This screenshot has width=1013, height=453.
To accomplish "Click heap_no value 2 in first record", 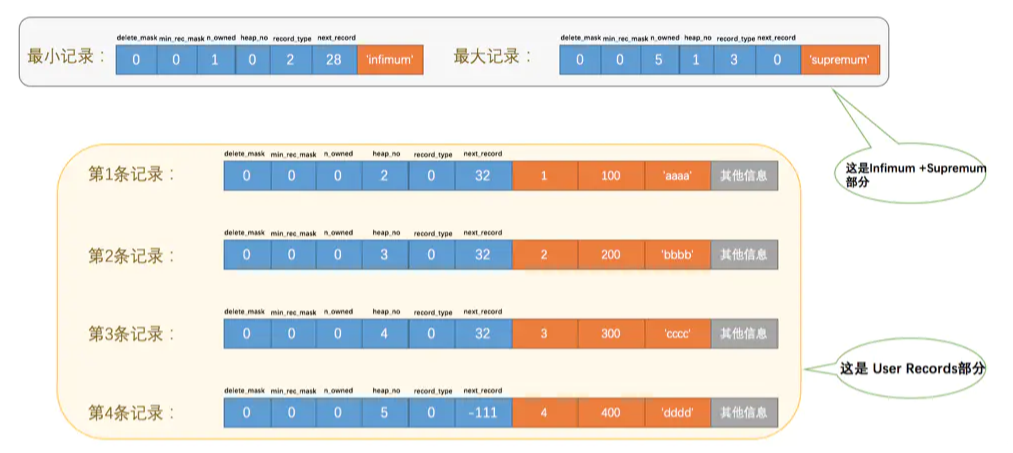I will pyautogui.click(x=384, y=176).
